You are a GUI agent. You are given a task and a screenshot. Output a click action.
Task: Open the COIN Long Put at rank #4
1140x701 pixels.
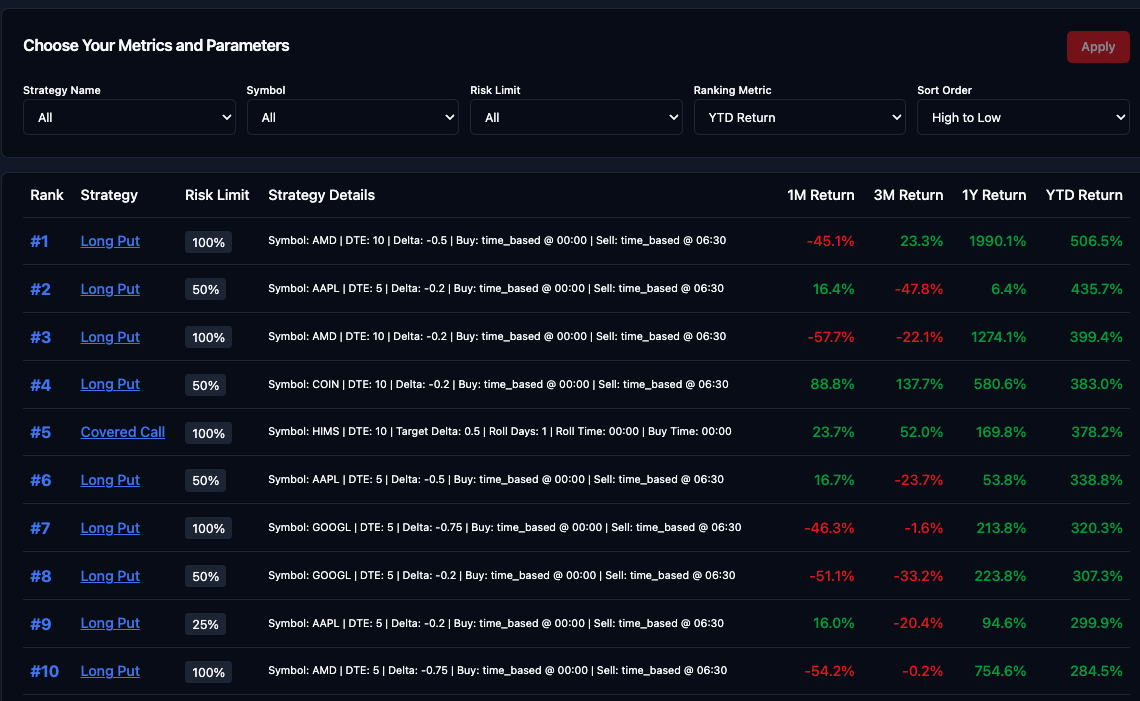tap(110, 384)
